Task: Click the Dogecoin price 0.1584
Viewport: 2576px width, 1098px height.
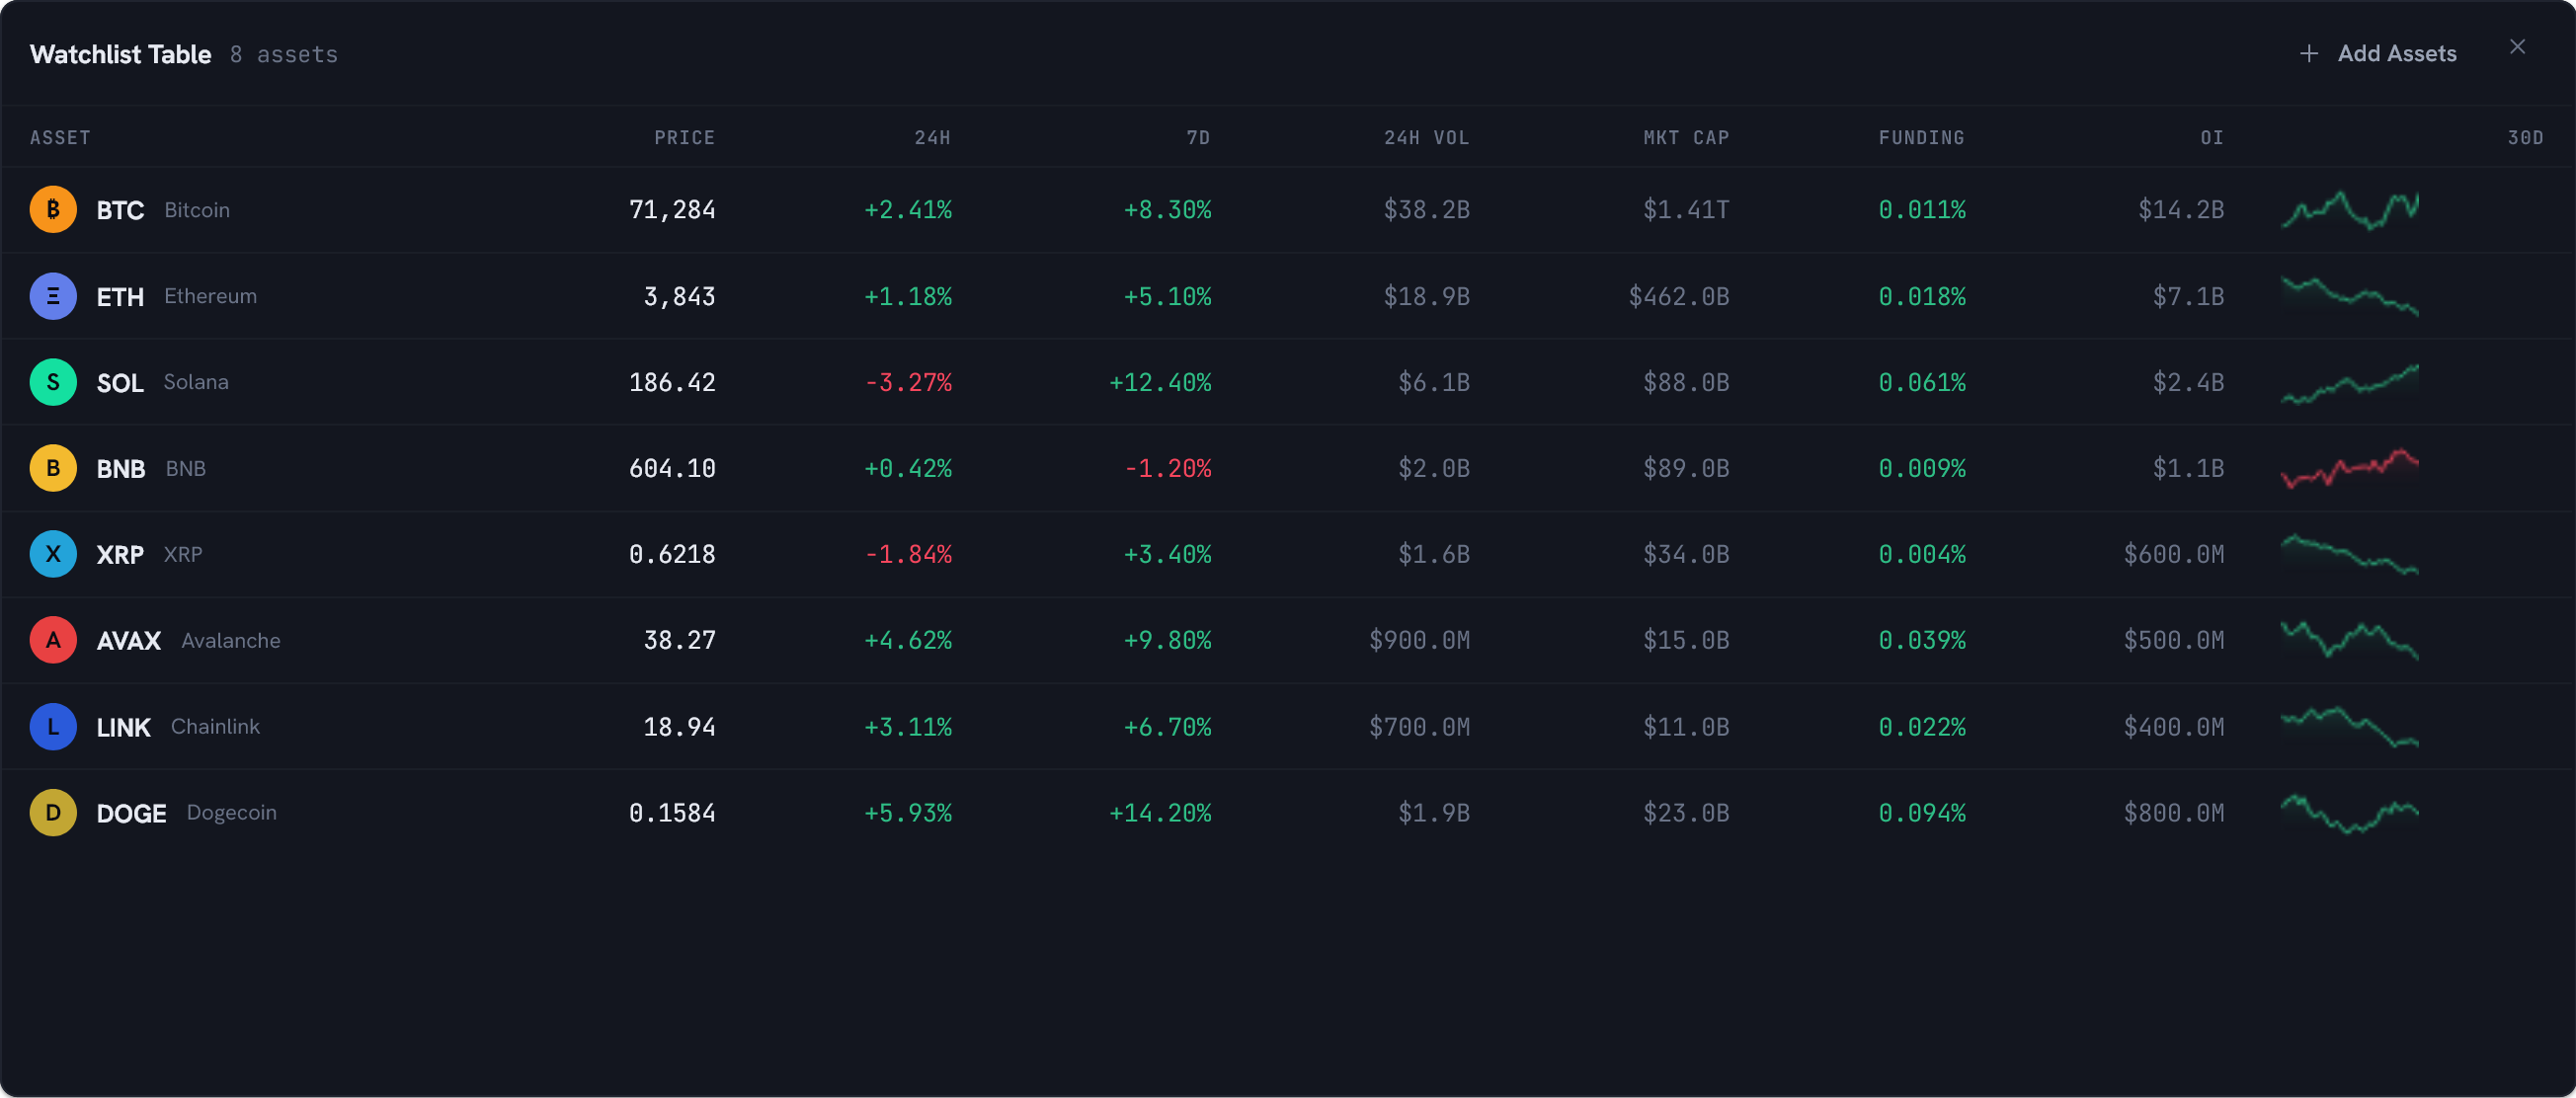Action: click(672, 814)
